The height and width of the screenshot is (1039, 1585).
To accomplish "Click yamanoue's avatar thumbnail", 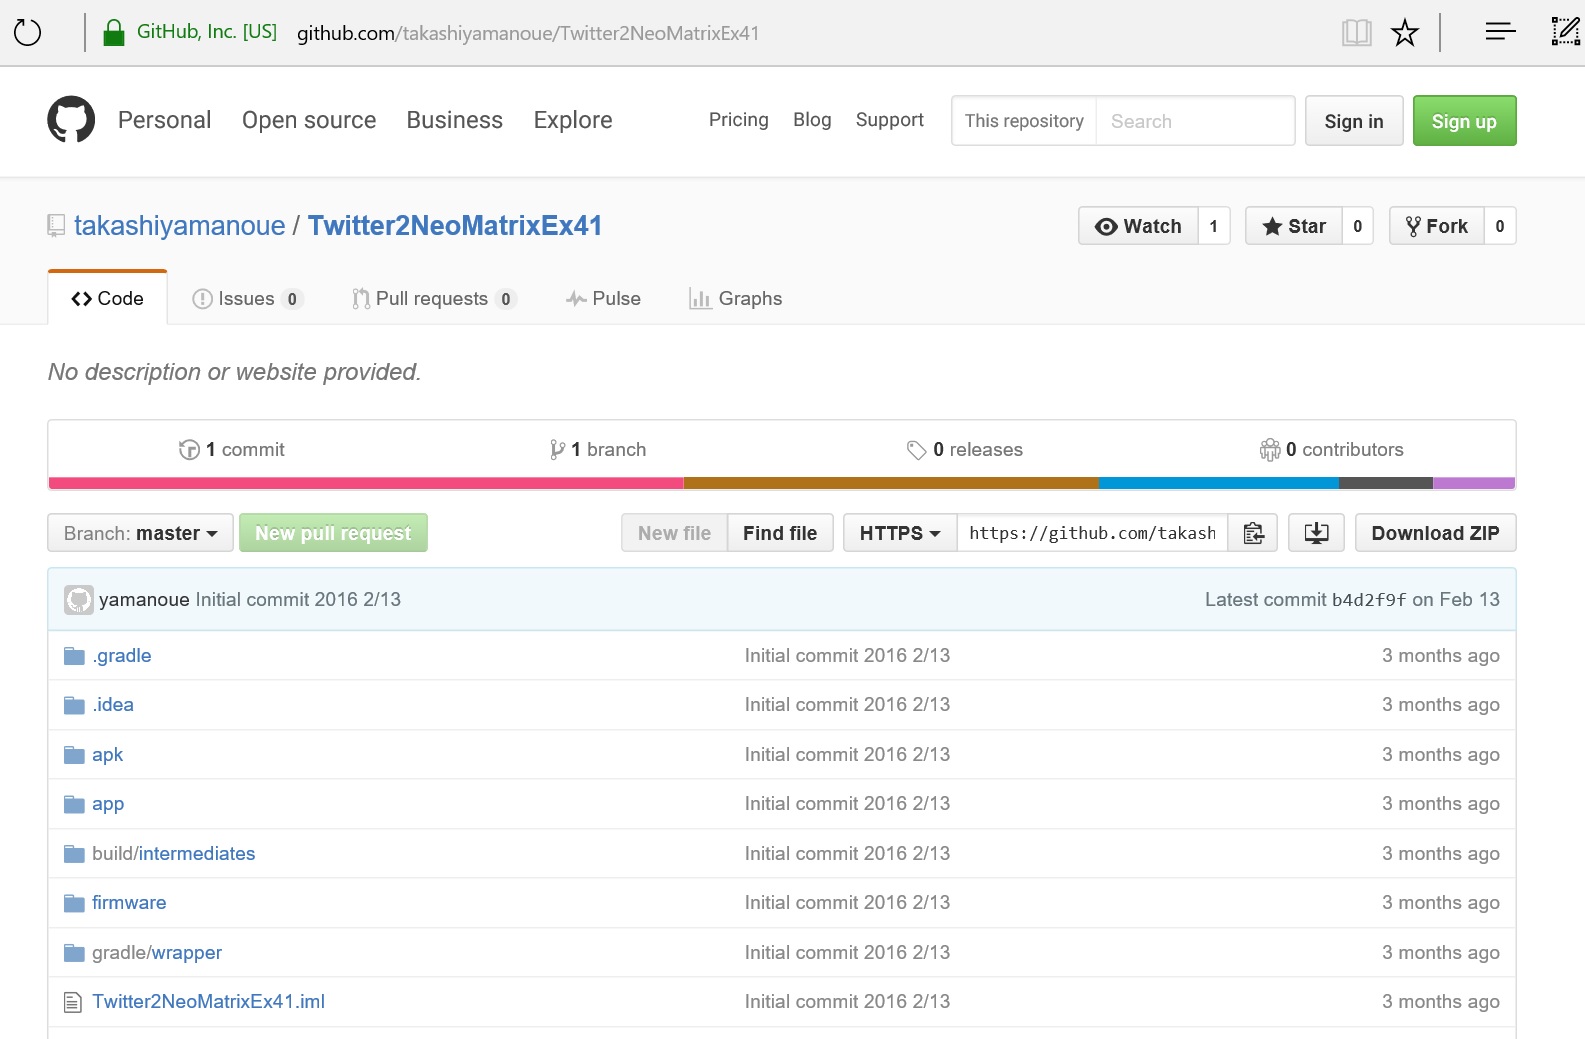I will pos(79,600).
